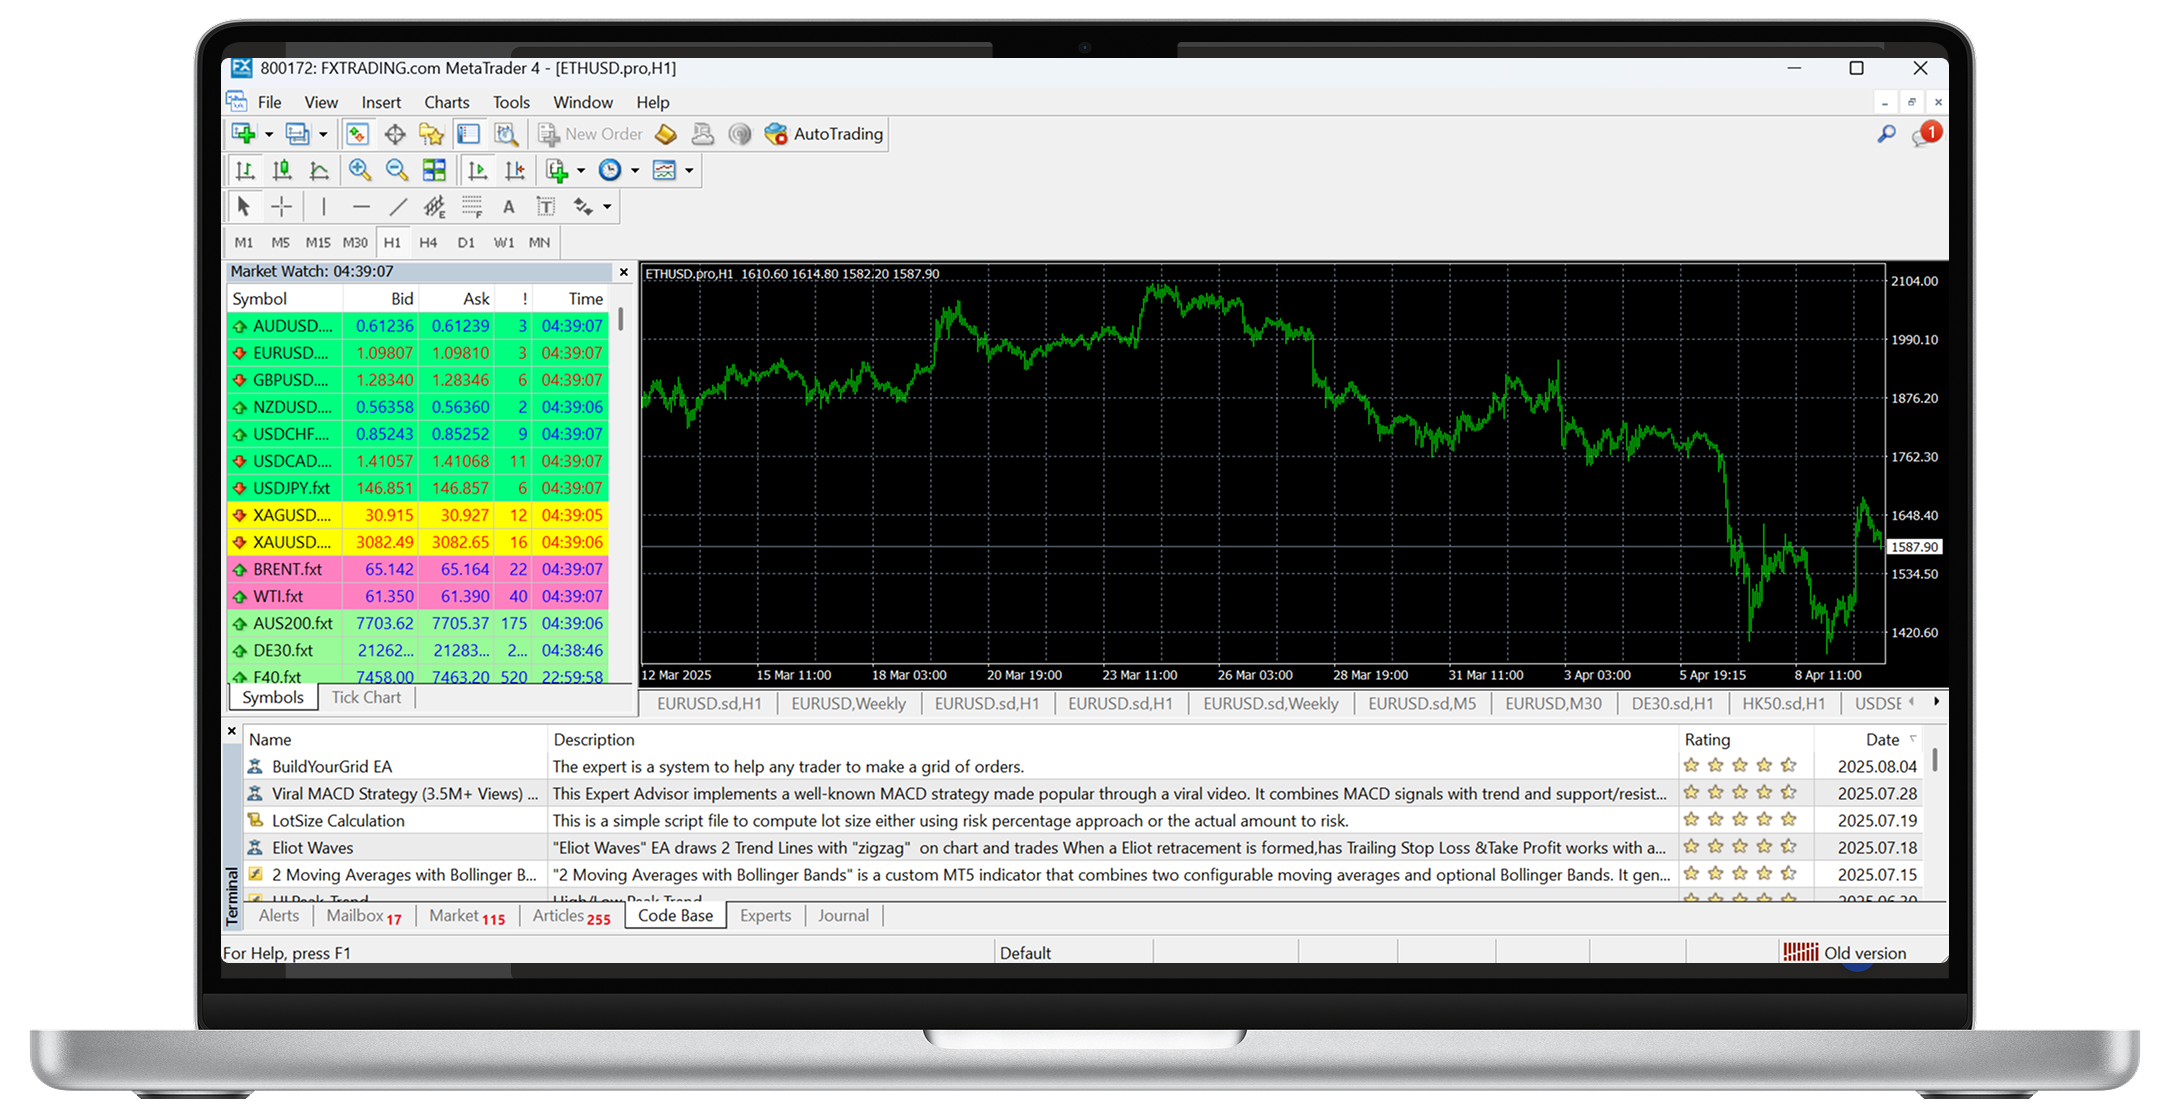Open a new chart window
Viewport: 2170px width, 1110px height.
244,133
